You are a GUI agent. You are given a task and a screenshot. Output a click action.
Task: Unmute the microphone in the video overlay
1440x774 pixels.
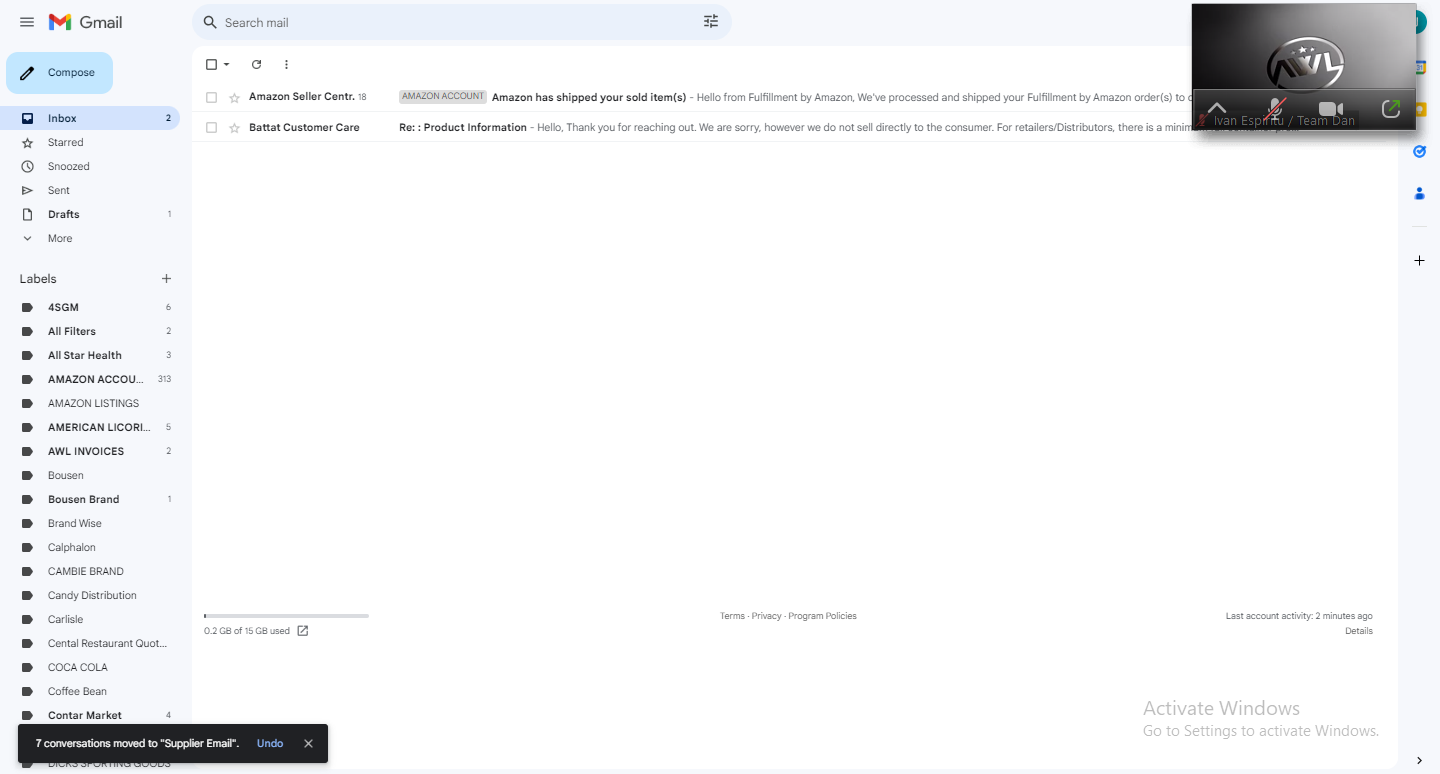pyautogui.click(x=1275, y=108)
